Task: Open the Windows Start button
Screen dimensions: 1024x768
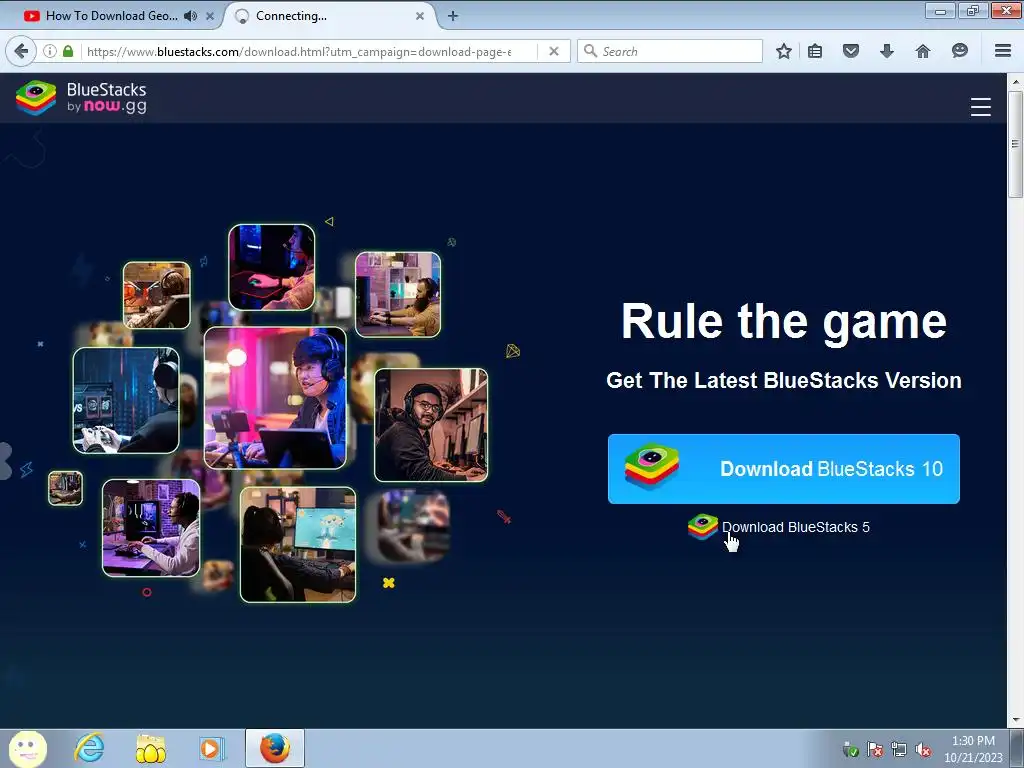Action: tap(28, 748)
